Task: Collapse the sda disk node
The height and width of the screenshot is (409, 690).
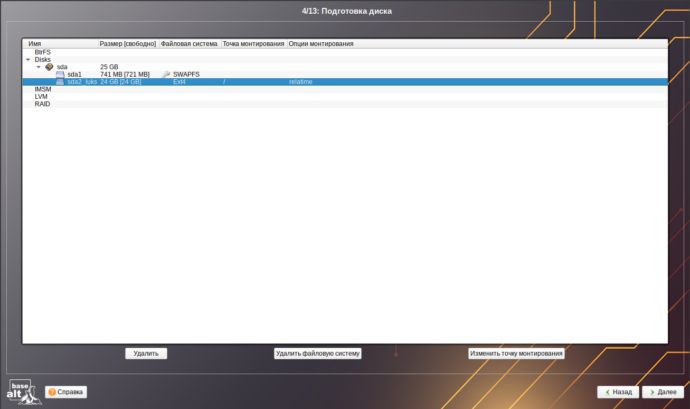Action: (x=39, y=67)
